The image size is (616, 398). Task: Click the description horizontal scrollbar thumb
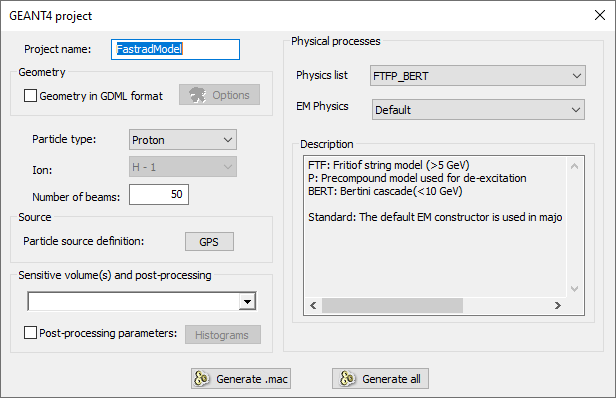tap(392, 305)
